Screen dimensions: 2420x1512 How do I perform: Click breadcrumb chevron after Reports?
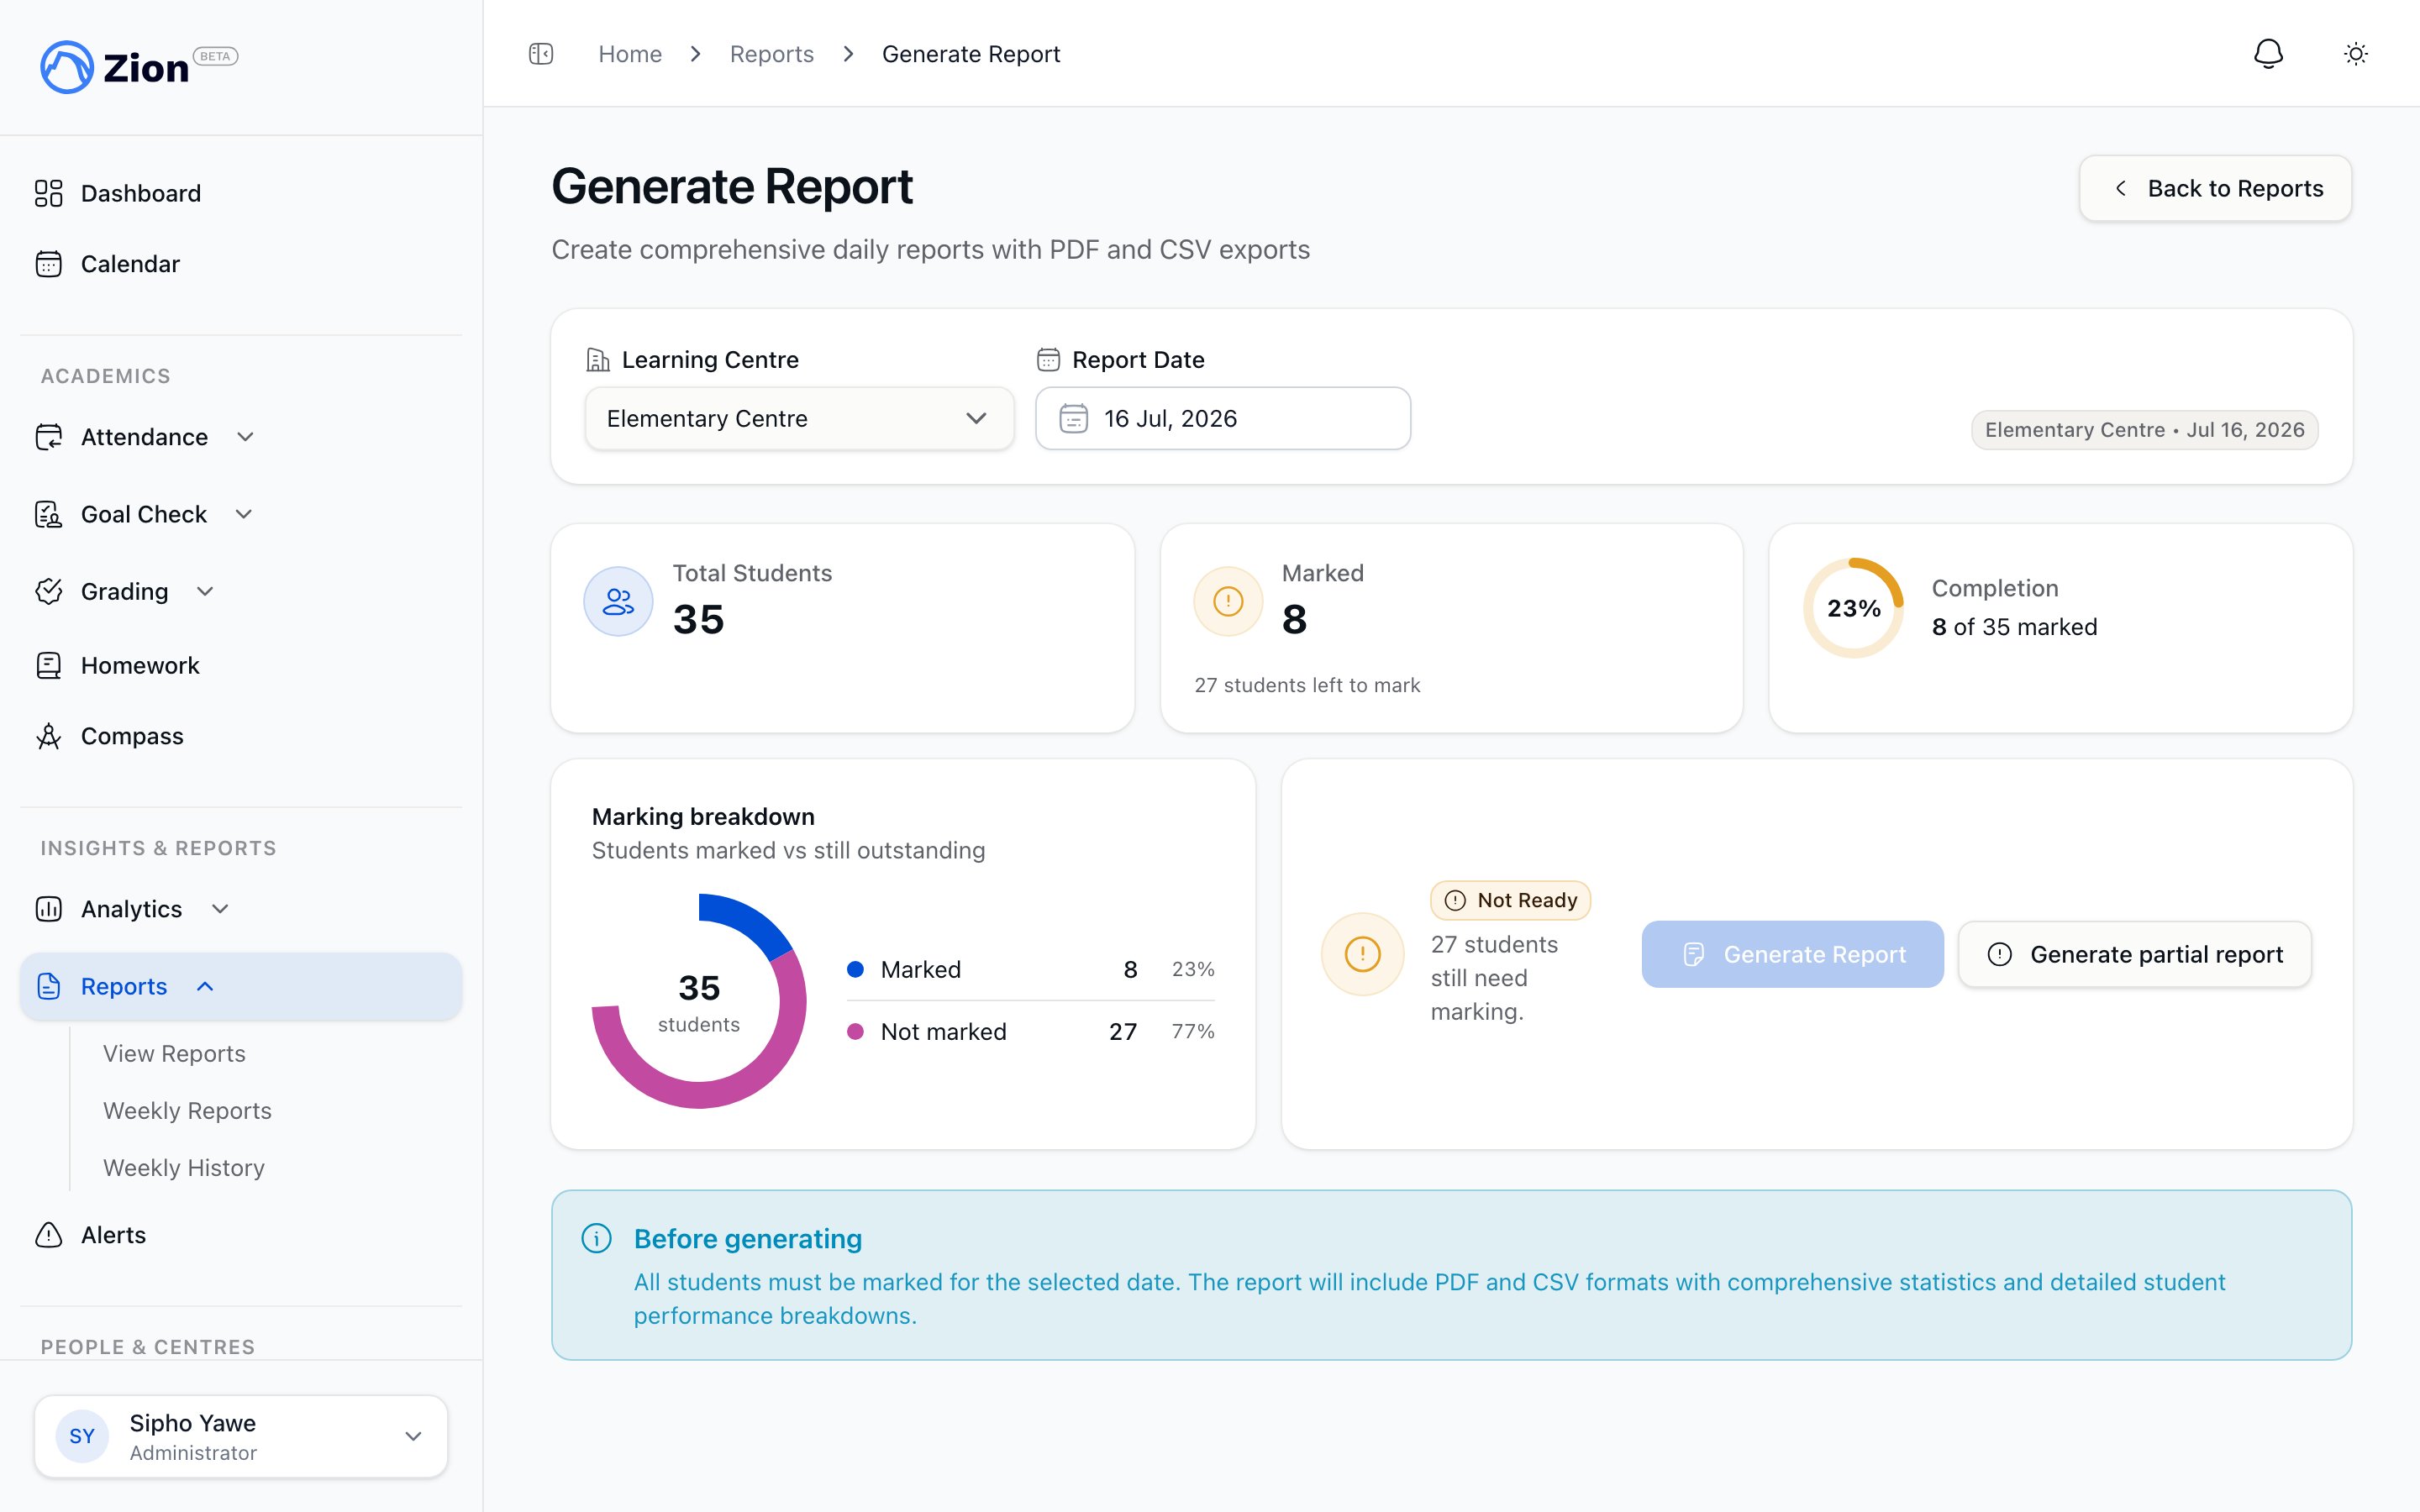click(848, 54)
